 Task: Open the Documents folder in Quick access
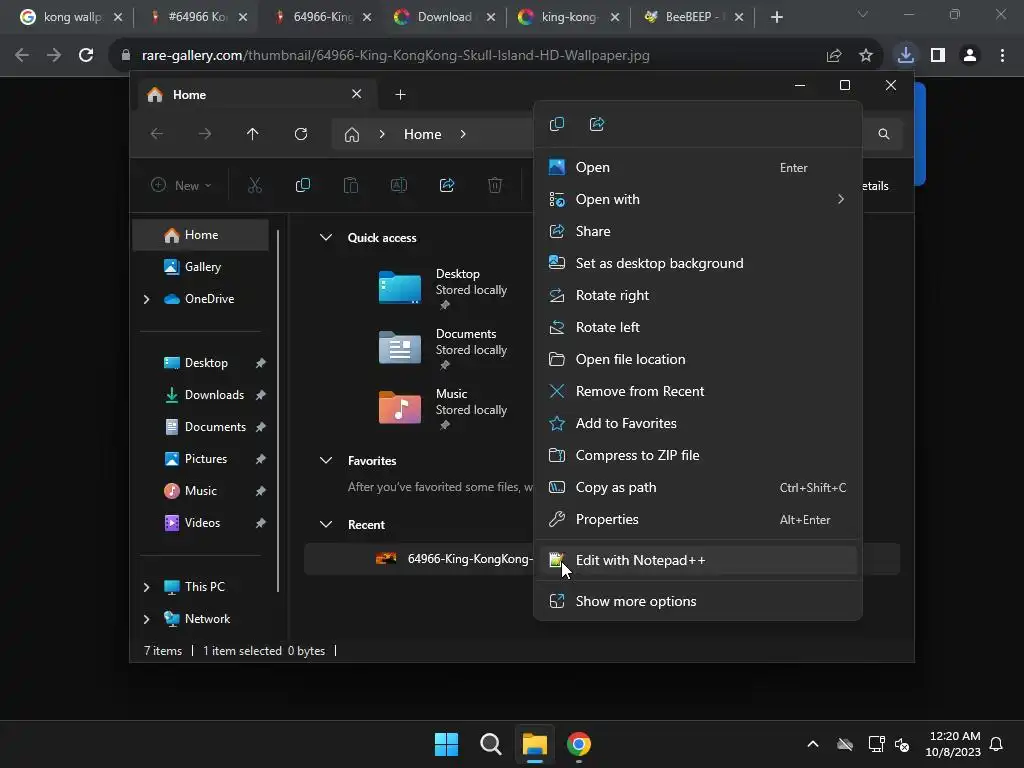444,348
